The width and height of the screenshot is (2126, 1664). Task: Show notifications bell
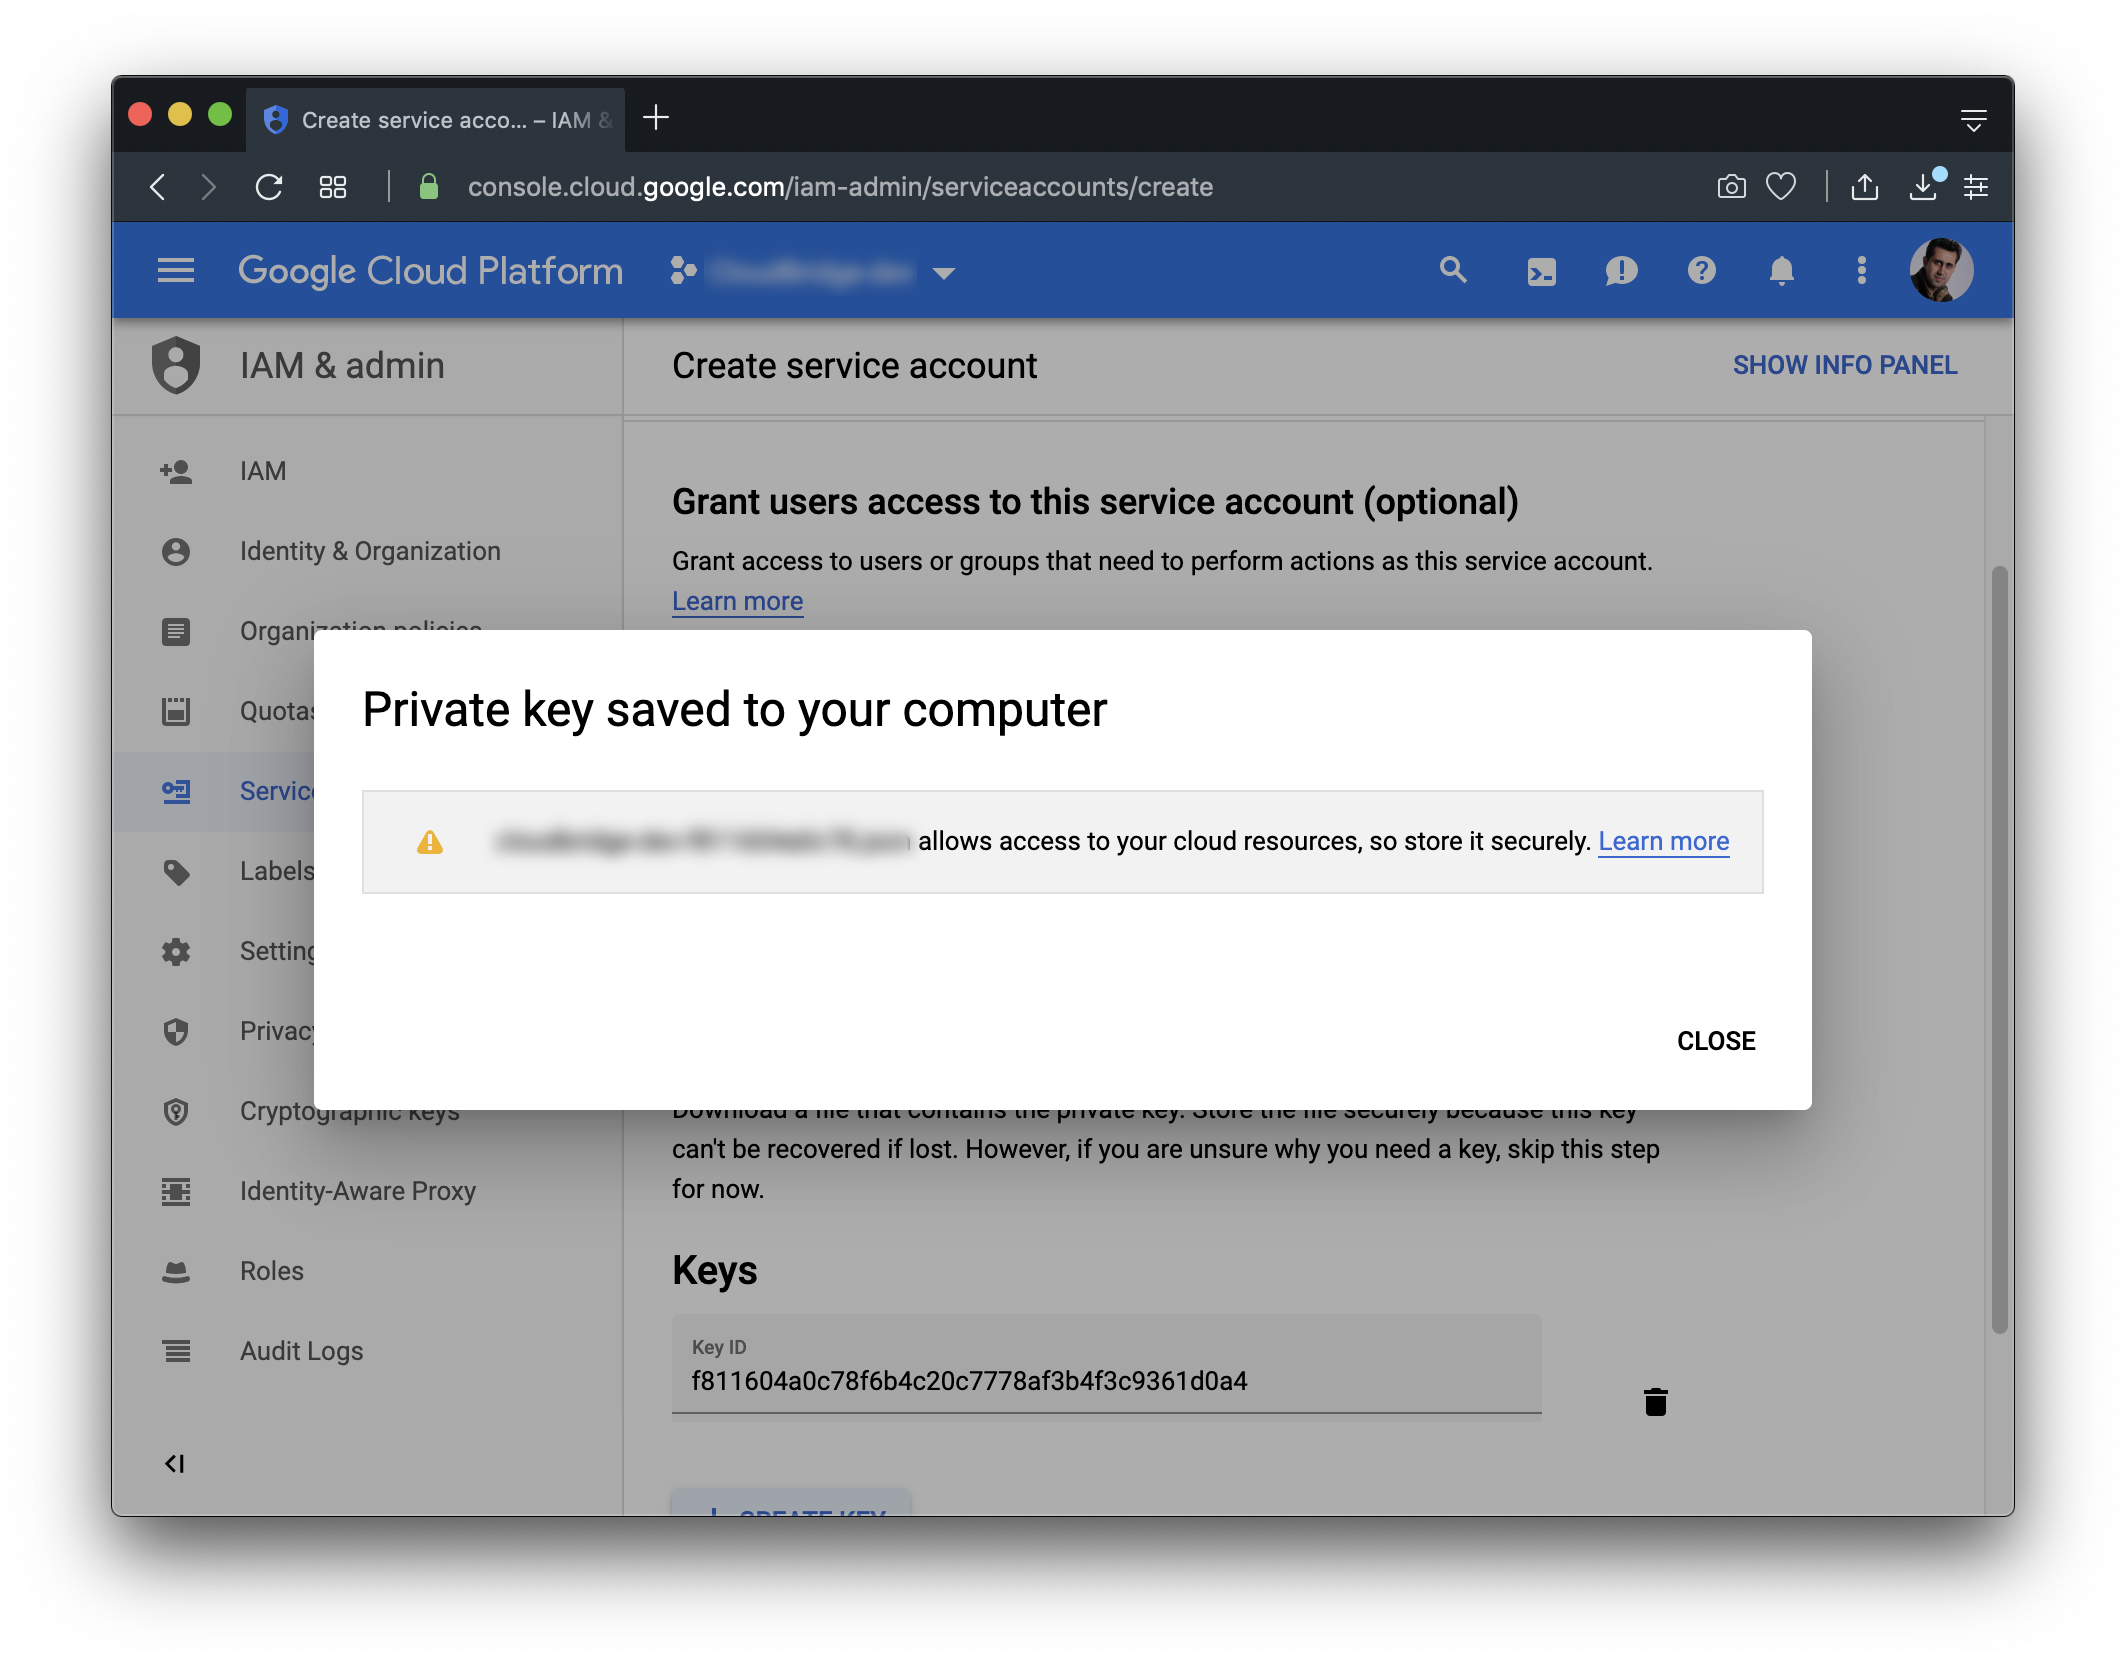click(x=1781, y=270)
